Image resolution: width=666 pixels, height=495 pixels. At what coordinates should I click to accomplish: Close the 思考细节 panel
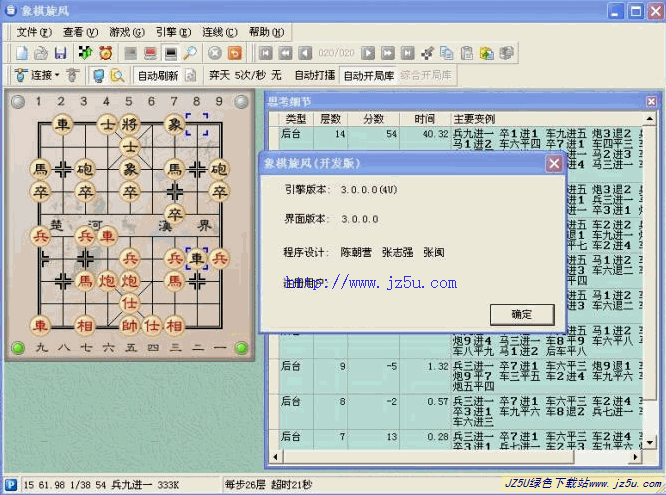tap(651, 101)
